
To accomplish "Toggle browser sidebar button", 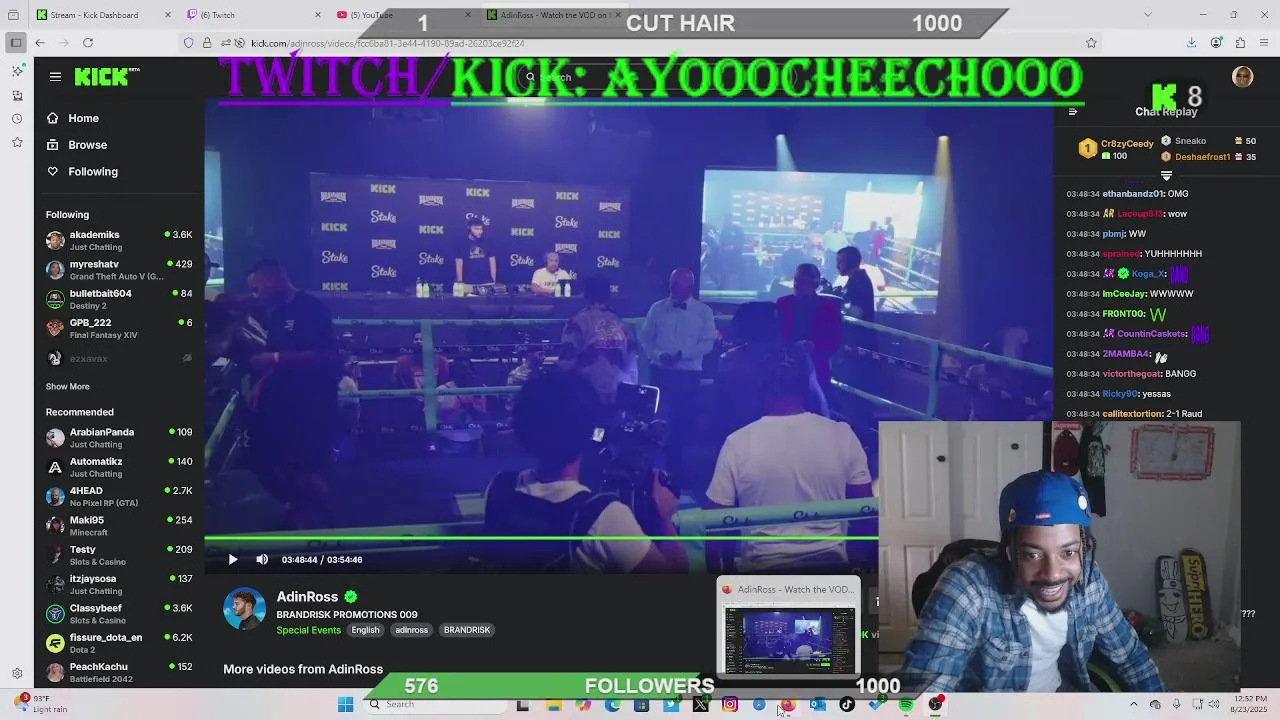I will pyautogui.click(x=15, y=43).
